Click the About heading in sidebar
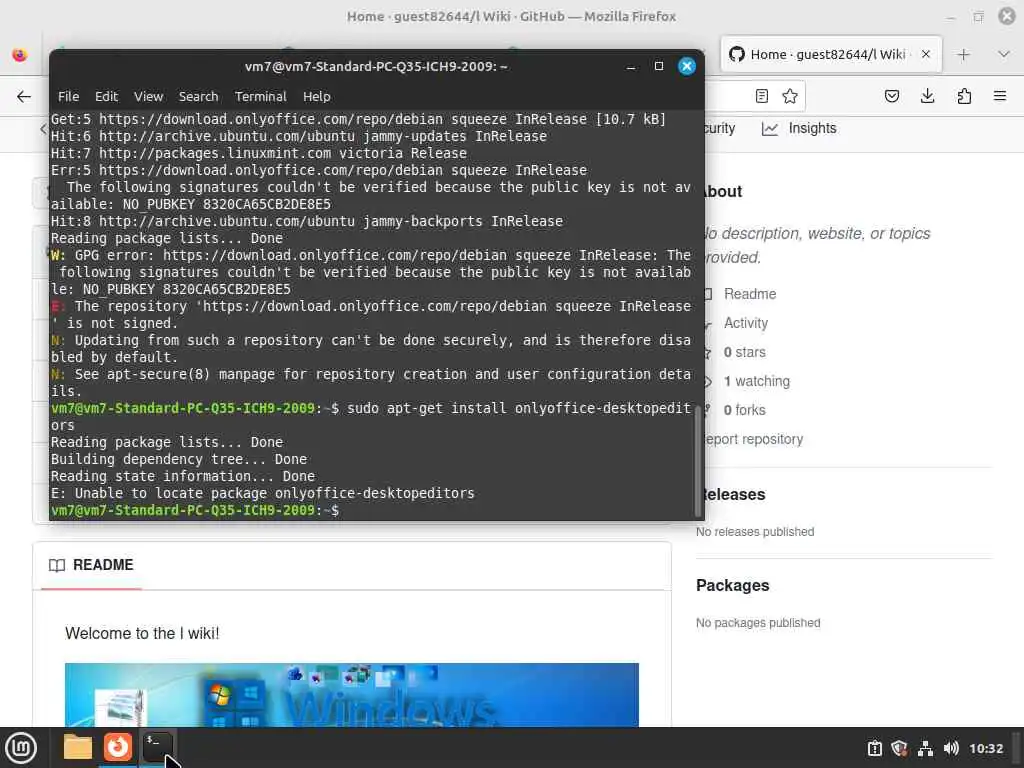 722,192
